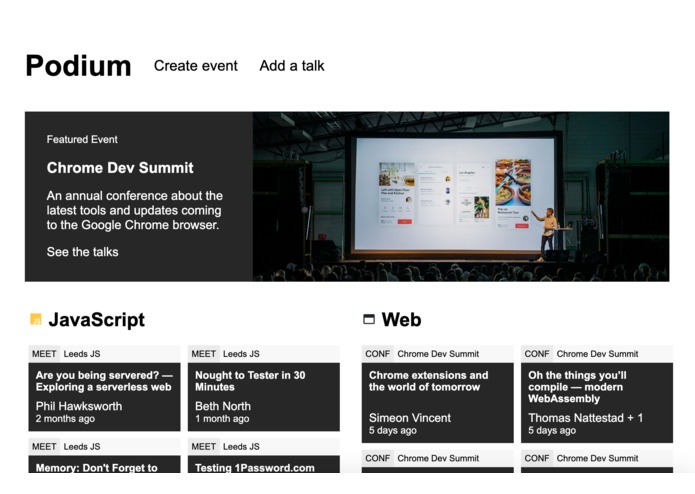The height and width of the screenshot is (494, 695).
Task: Click CONF tag above 'Oh the things you'll compile'
Action: (537, 354)
